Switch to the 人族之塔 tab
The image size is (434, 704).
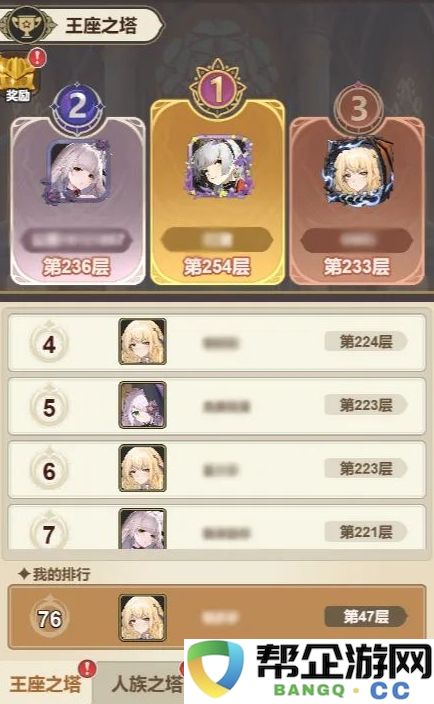(x=146, y=684)
